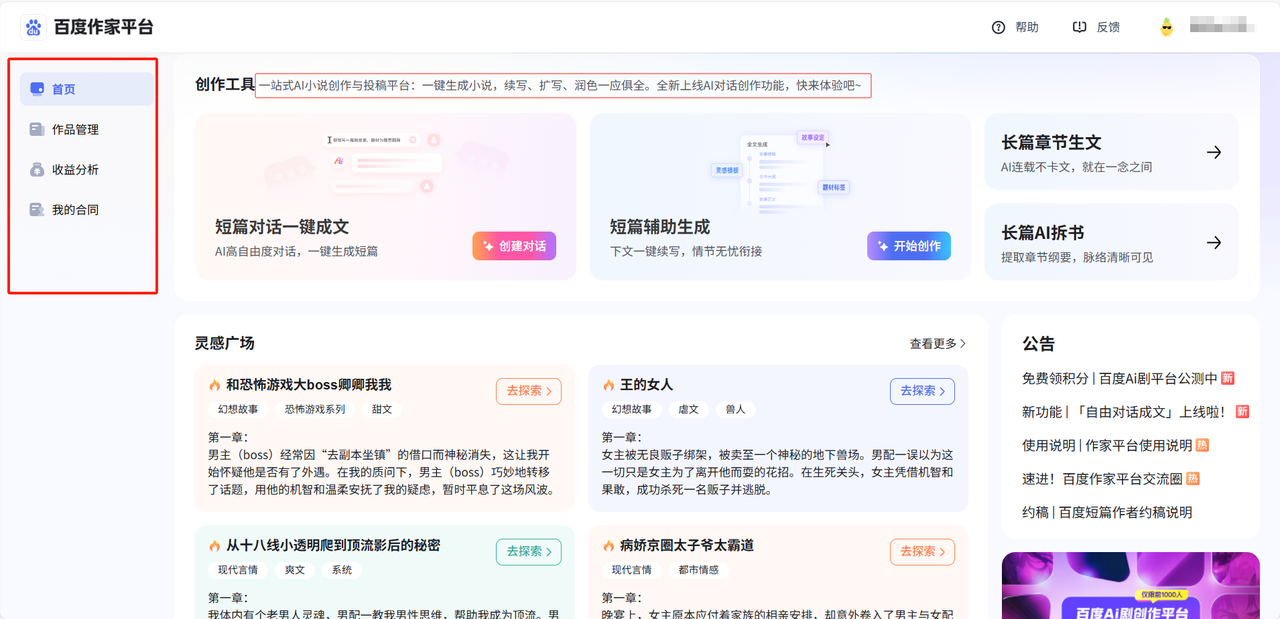Open 作品管理 in the sidebar
The height and width of the screenshot is (619, 1280).
click(87, 129)
